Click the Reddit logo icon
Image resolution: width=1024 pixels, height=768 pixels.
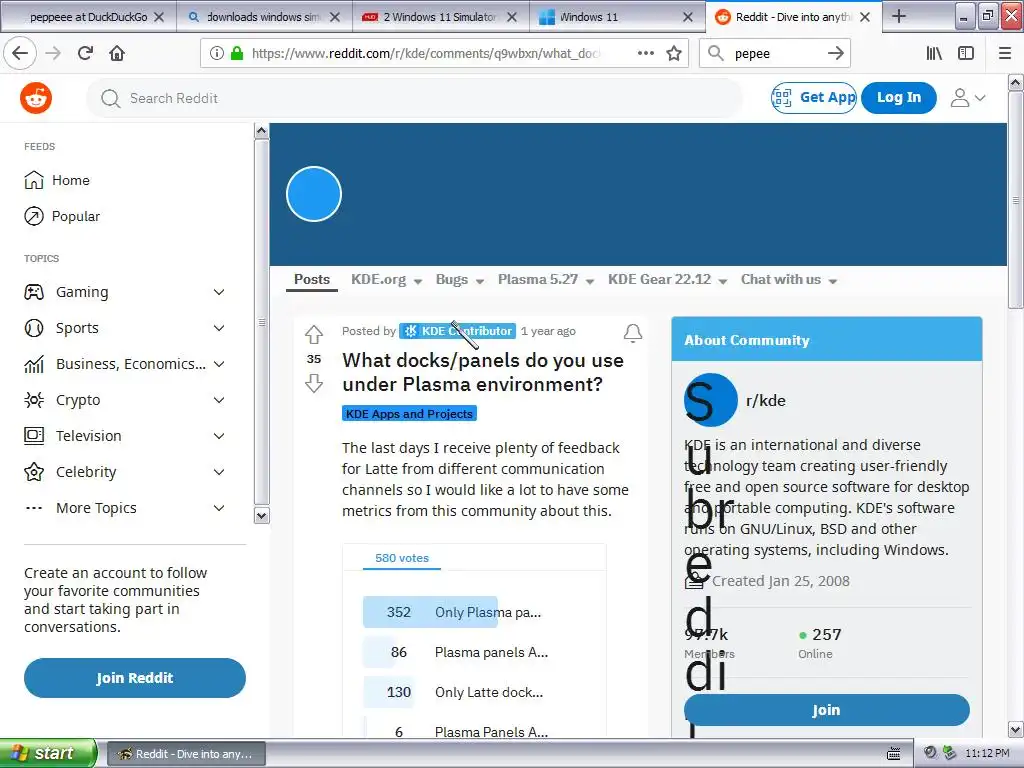click(x=36, y=98)
